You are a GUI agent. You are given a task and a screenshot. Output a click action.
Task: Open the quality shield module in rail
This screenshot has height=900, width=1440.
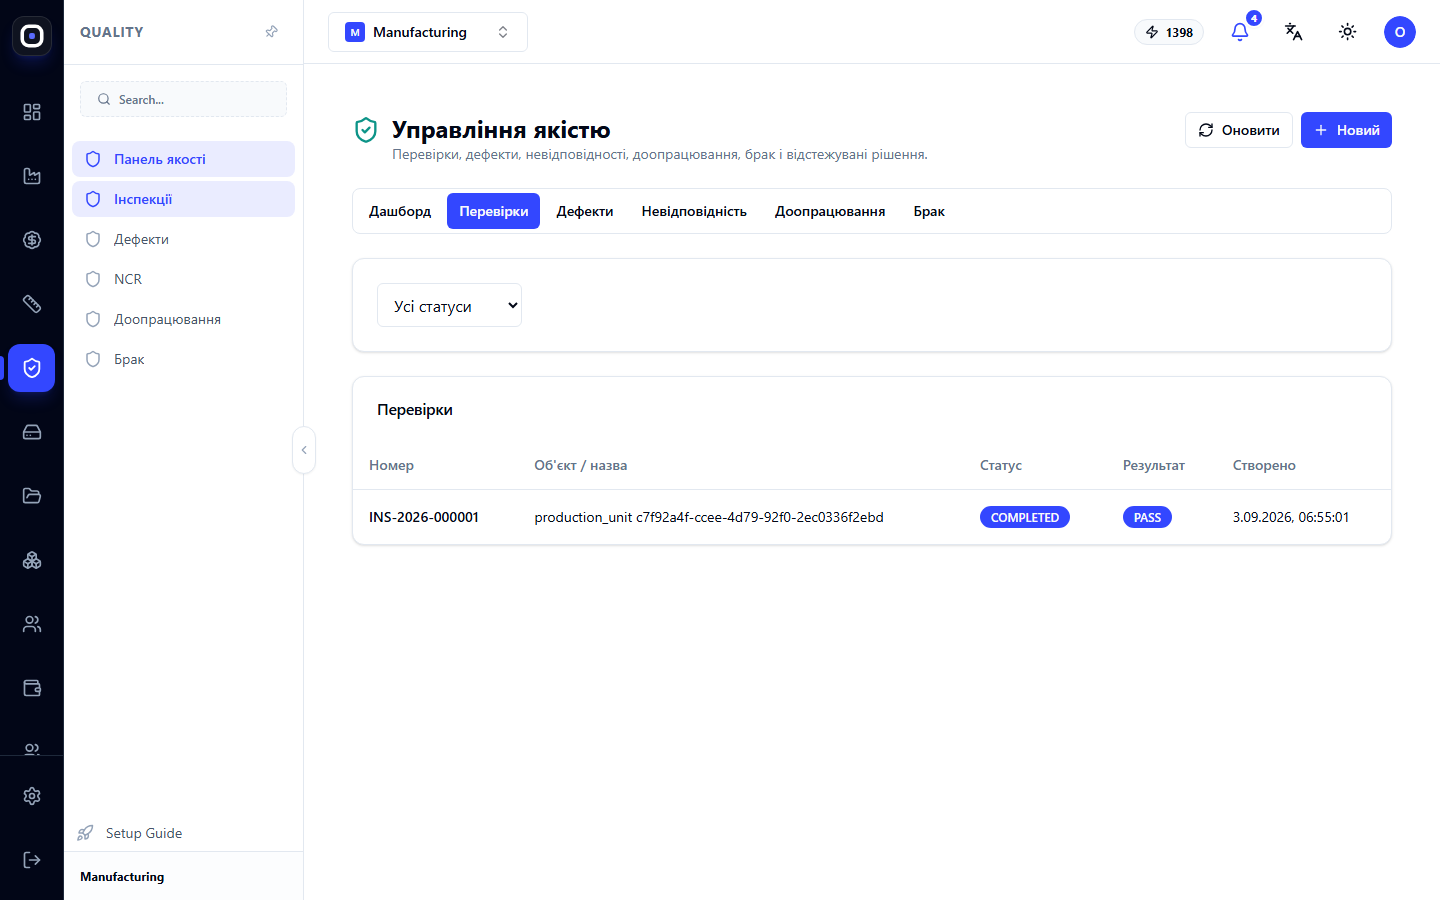pyautogui.click(x=32, y=368)
